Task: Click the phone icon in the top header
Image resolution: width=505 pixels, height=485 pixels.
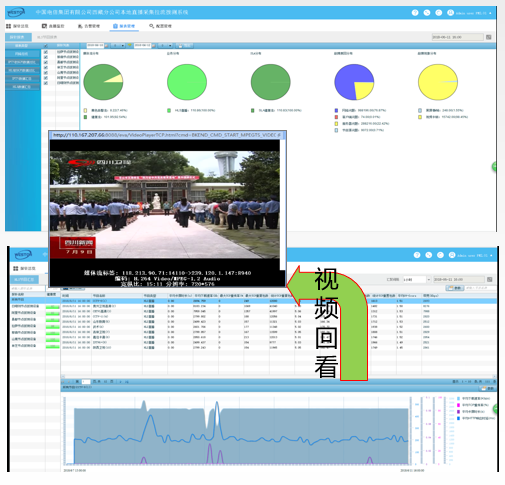Action: click(427, 13)
